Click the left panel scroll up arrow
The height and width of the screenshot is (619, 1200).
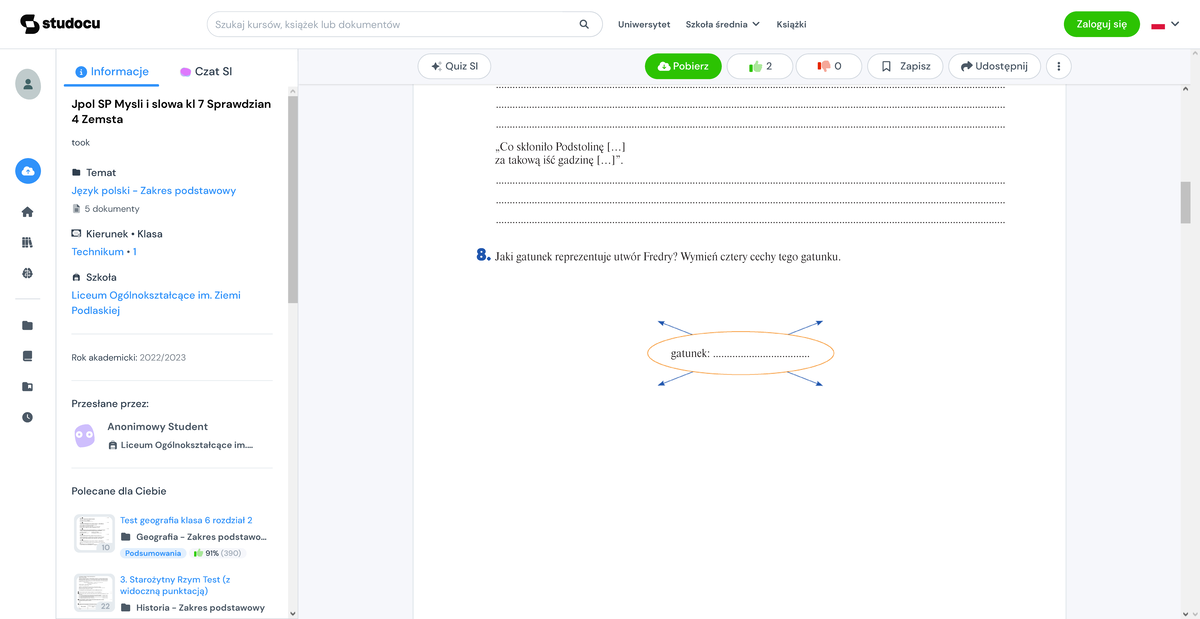pos(293,91)
